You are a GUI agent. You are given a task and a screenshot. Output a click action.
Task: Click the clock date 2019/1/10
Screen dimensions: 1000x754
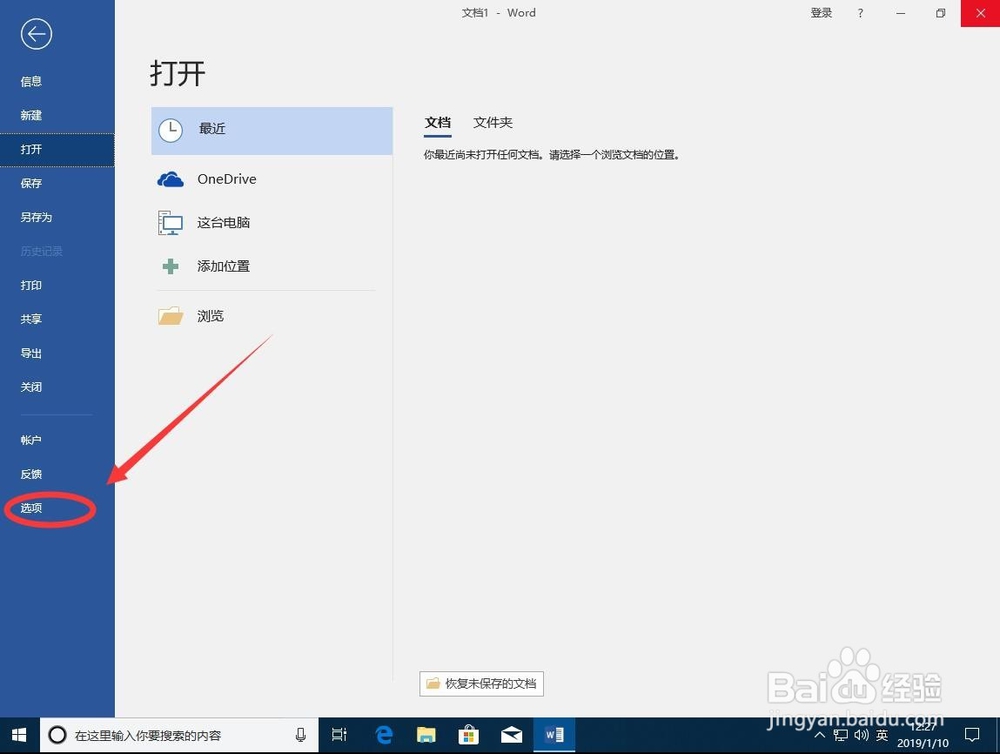(923, 743)
